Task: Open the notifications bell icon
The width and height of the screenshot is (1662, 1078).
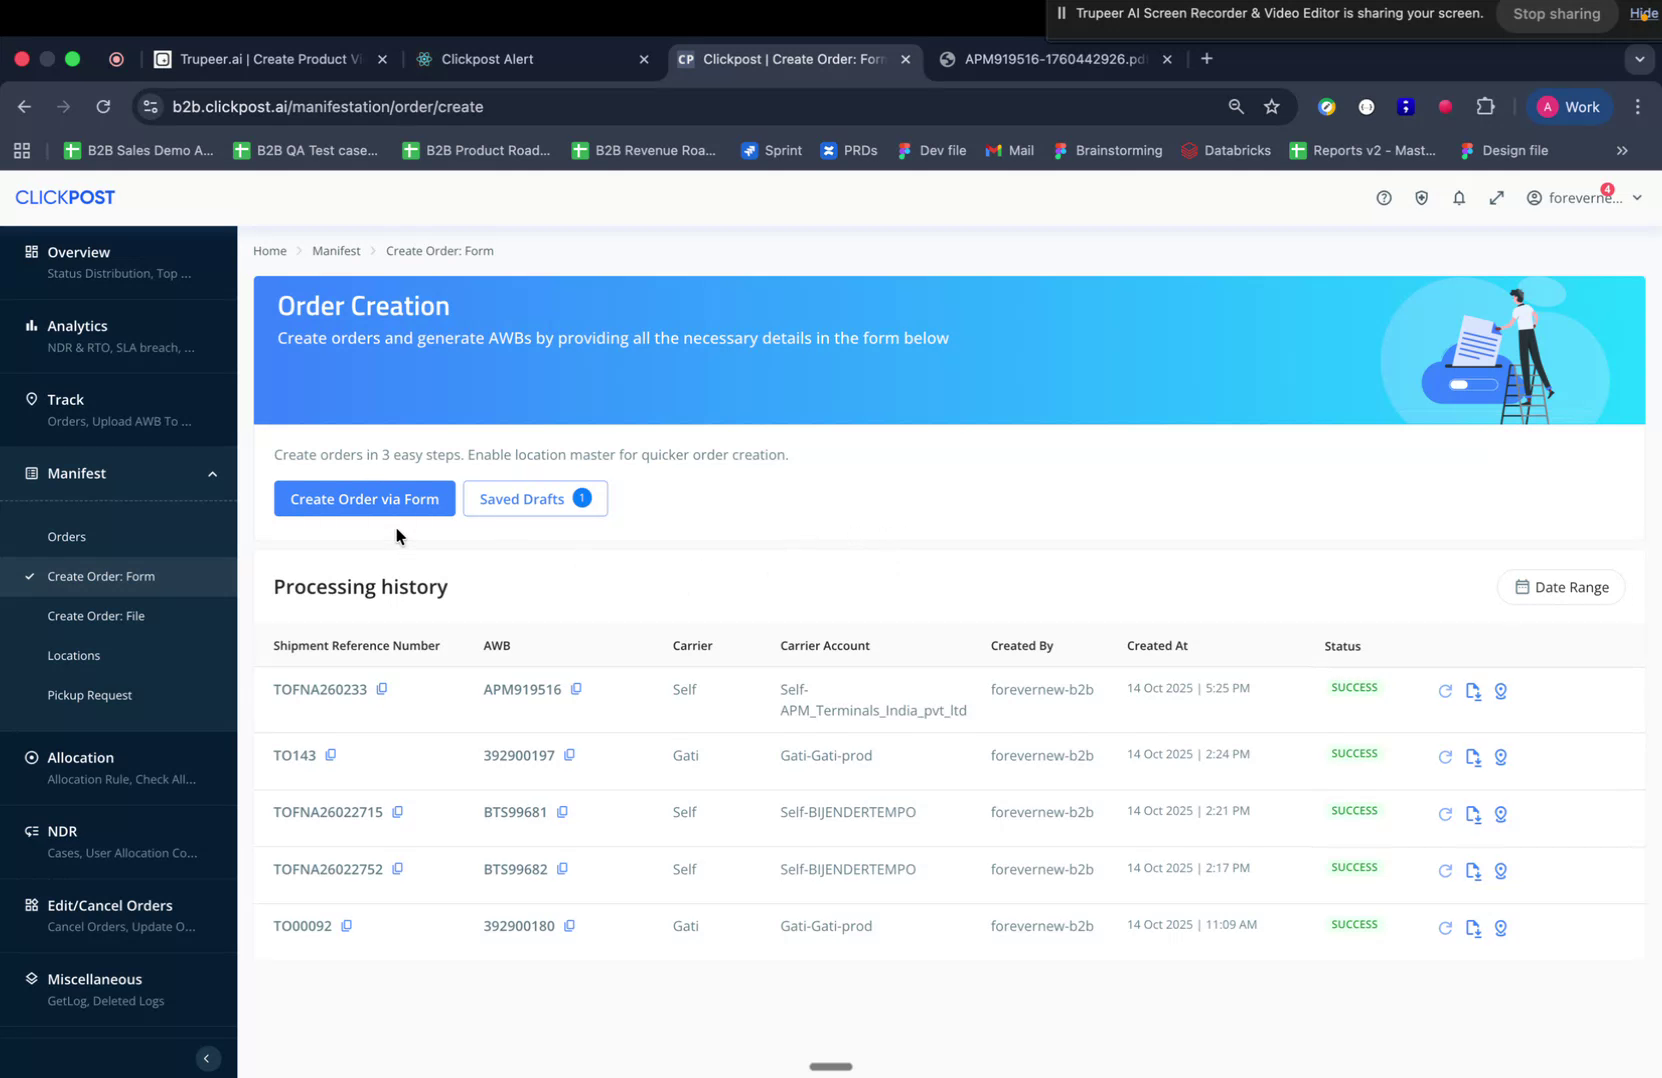Action: (x=1459, y=198)
